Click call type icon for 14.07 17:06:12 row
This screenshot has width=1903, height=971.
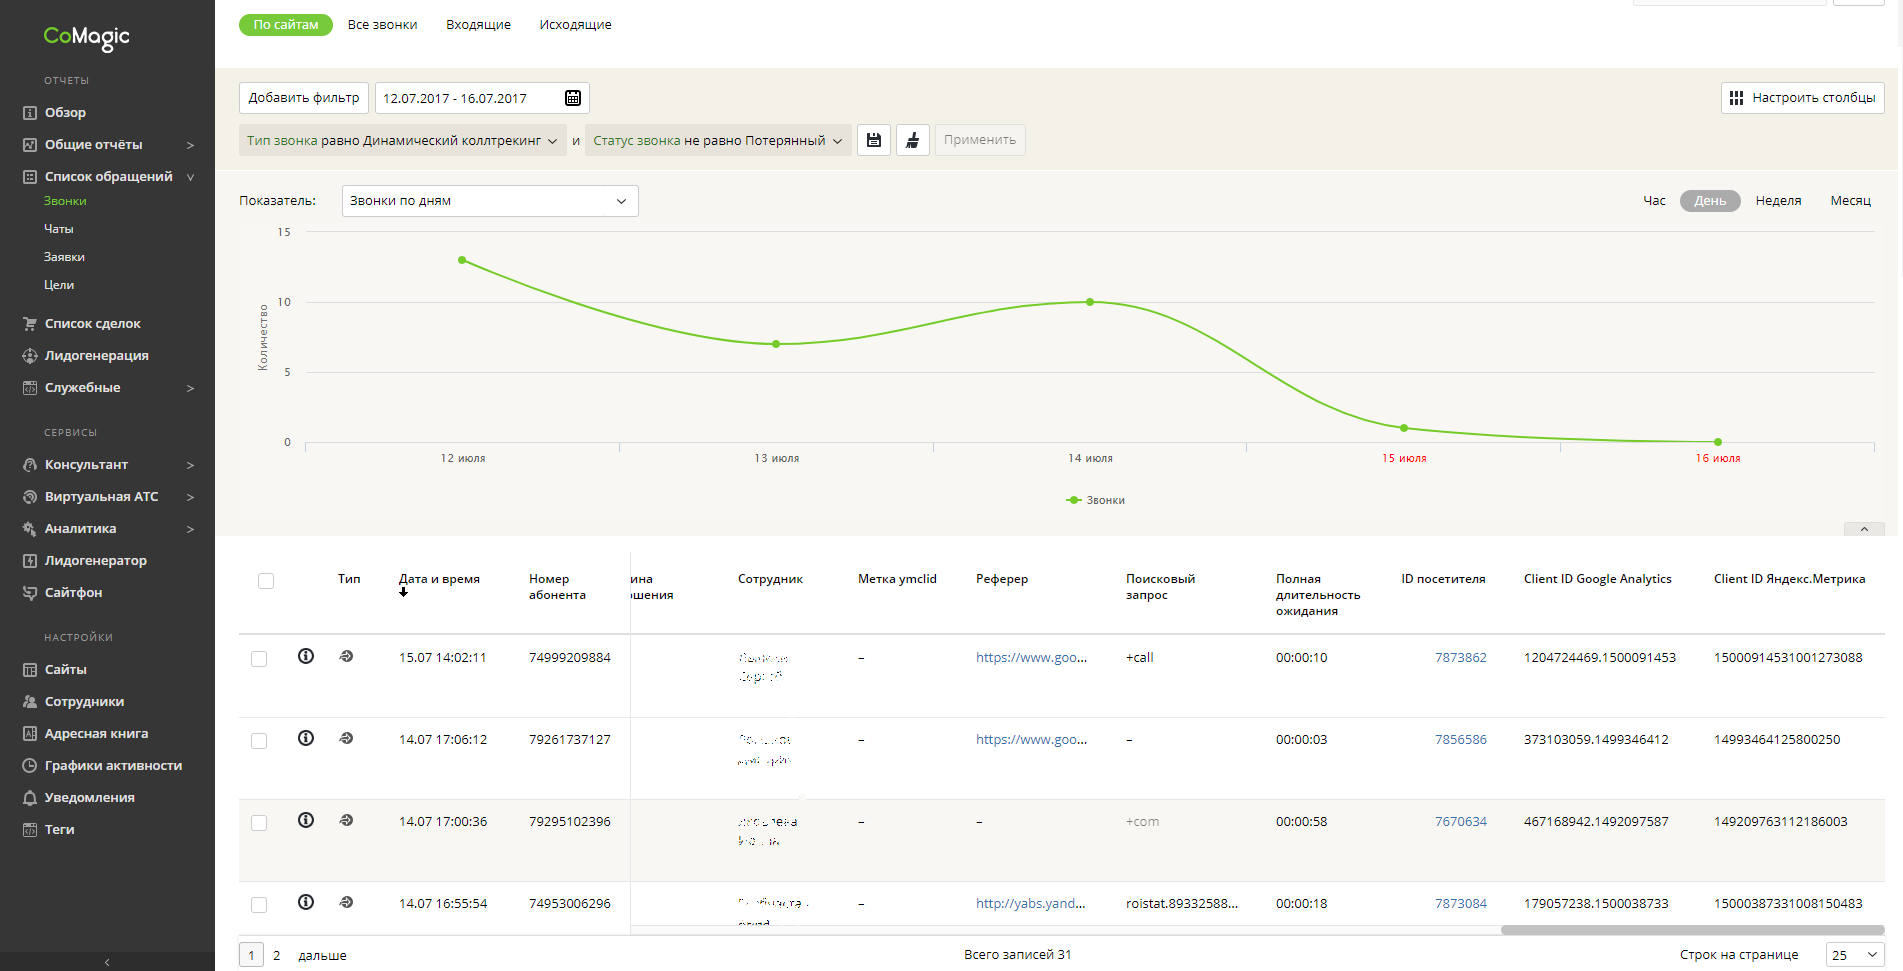347,738
